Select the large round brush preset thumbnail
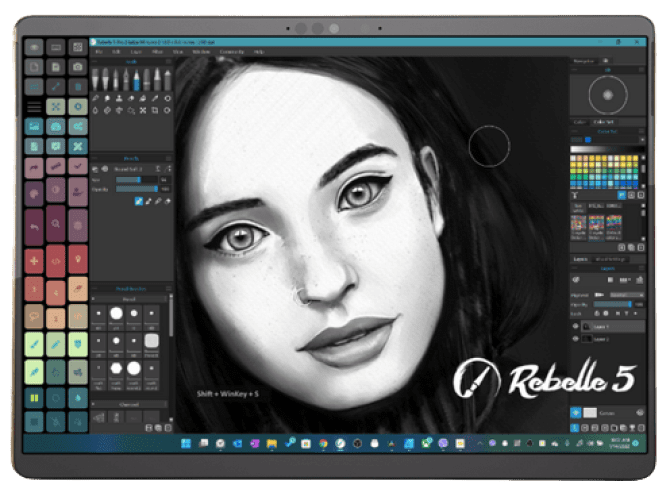 coord(116,313)
